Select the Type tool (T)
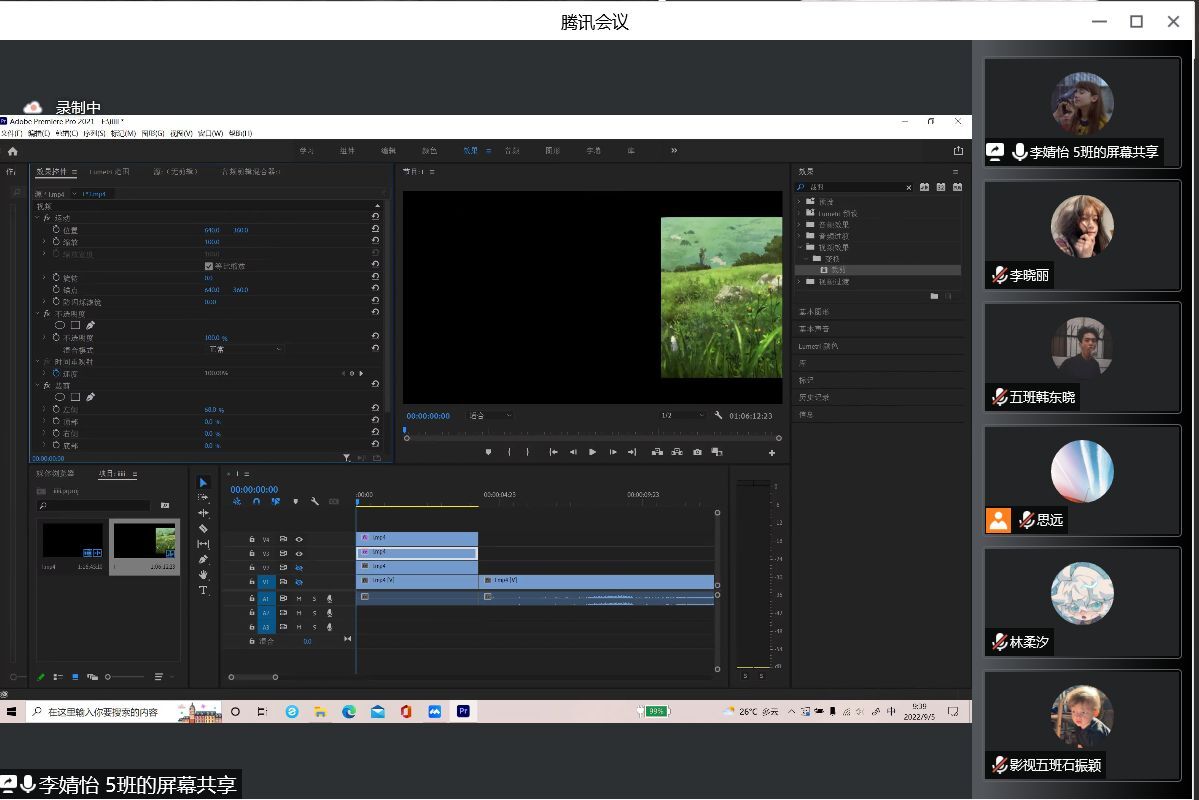The height and width of the screenshot is (800, 1199). [204, 591]
